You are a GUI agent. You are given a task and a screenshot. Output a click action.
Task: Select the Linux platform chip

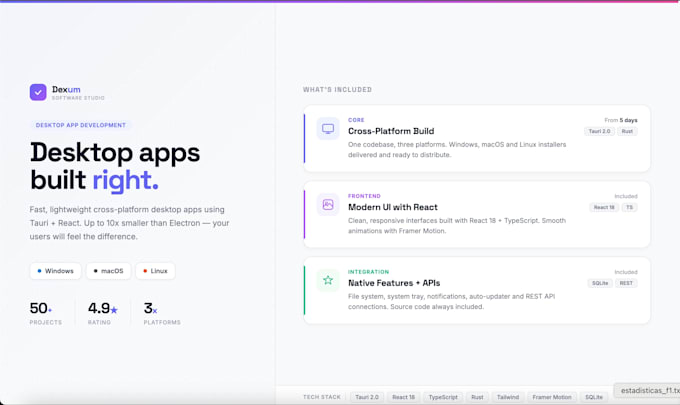click(155, 271)
